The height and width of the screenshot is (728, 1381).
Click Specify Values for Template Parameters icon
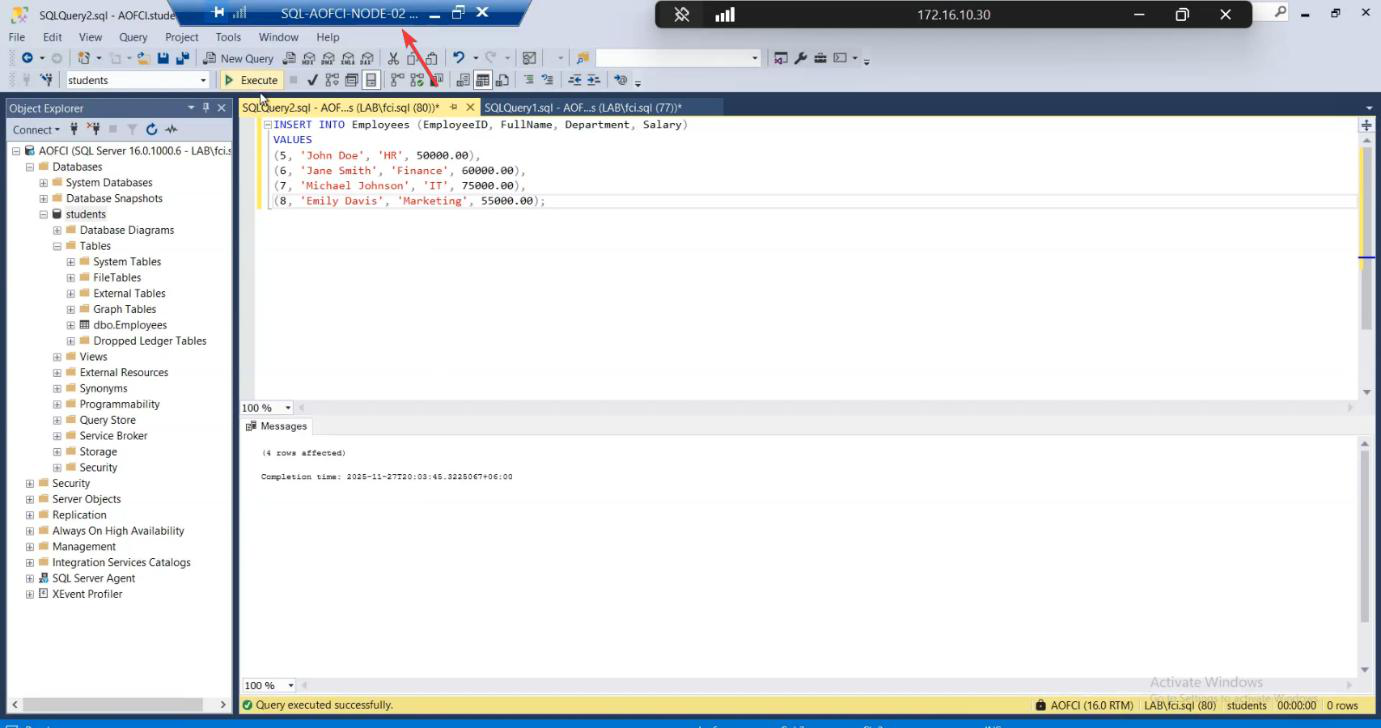click(621, 80)
